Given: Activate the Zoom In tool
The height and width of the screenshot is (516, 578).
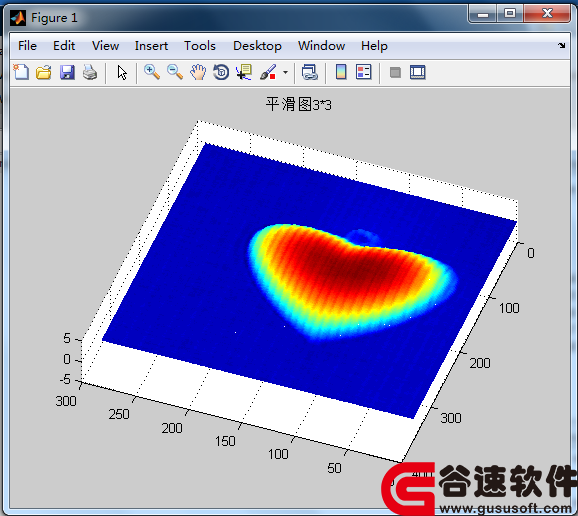Looking at the screenshot, I should (152, 72).
